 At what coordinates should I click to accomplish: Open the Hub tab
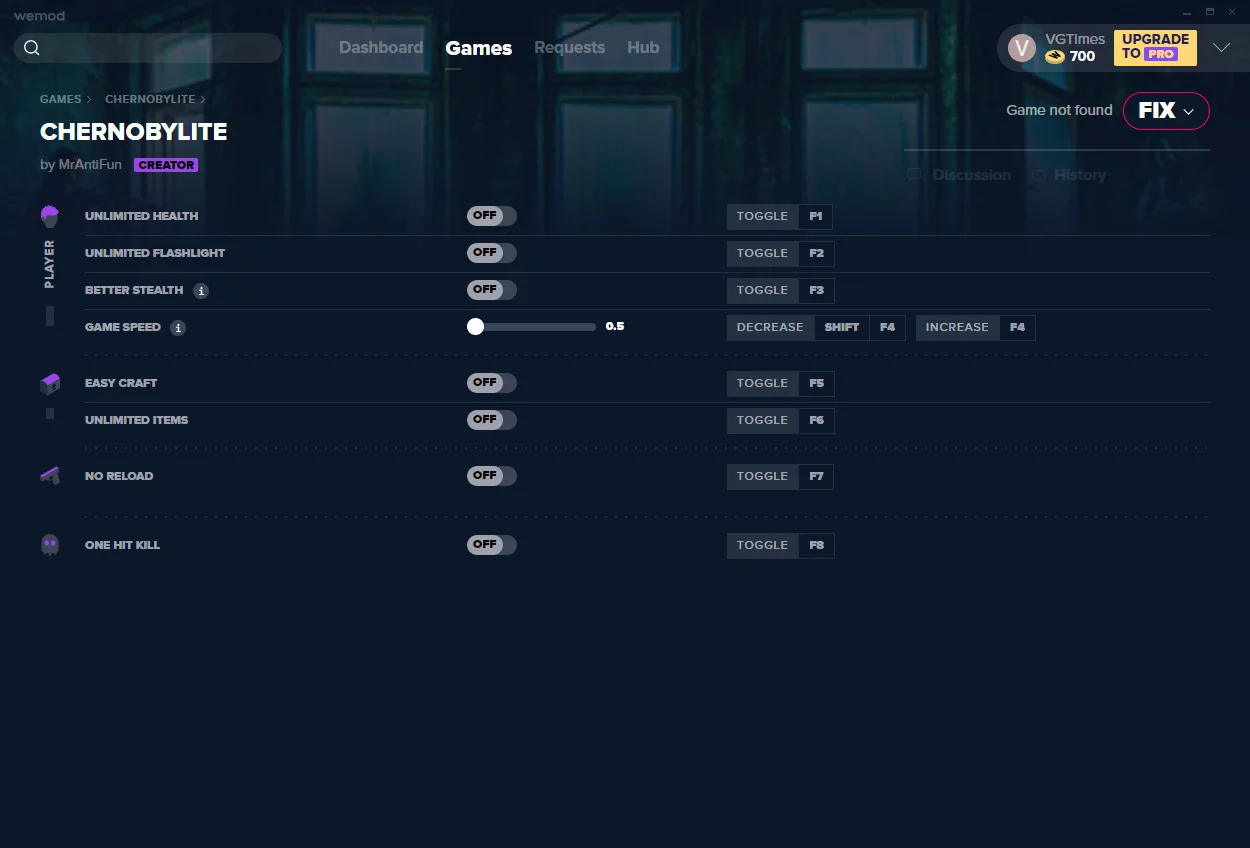(643, 48)
